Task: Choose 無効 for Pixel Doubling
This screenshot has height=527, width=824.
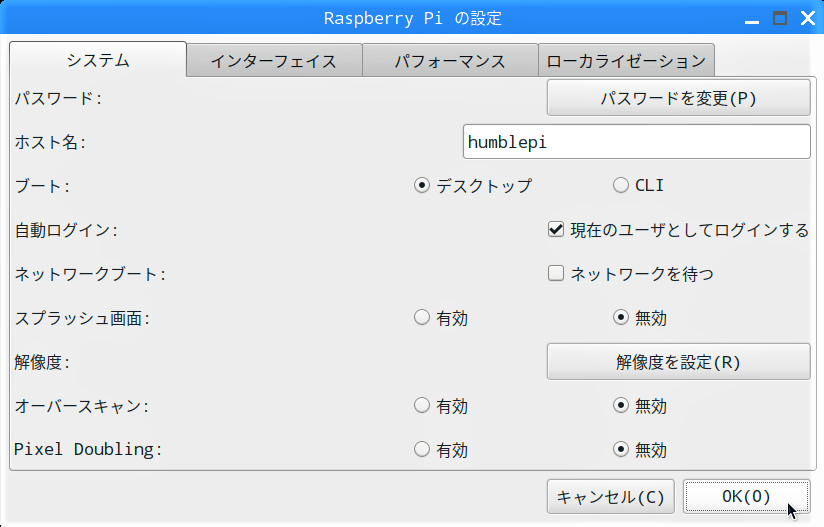Action: [x=640, y=450]
